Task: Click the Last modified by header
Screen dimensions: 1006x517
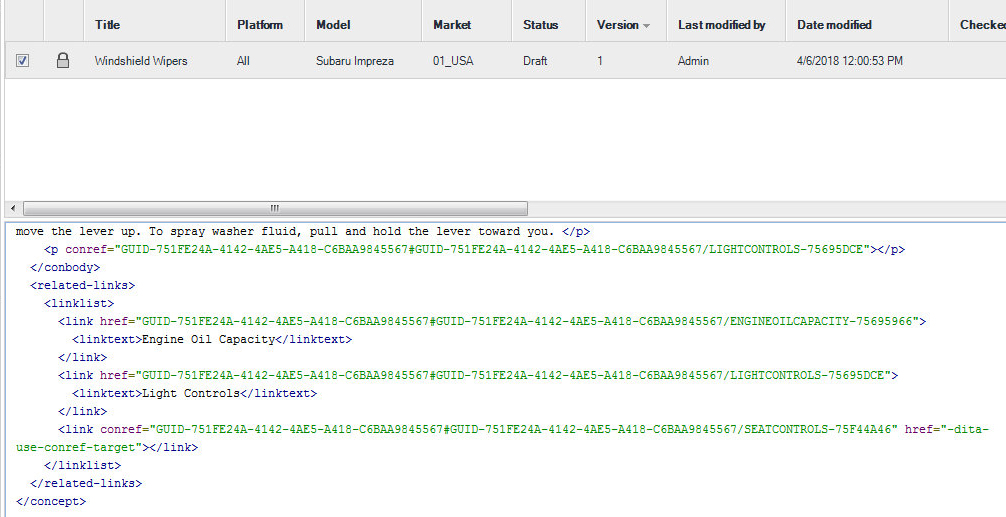Action: (721, 25)
